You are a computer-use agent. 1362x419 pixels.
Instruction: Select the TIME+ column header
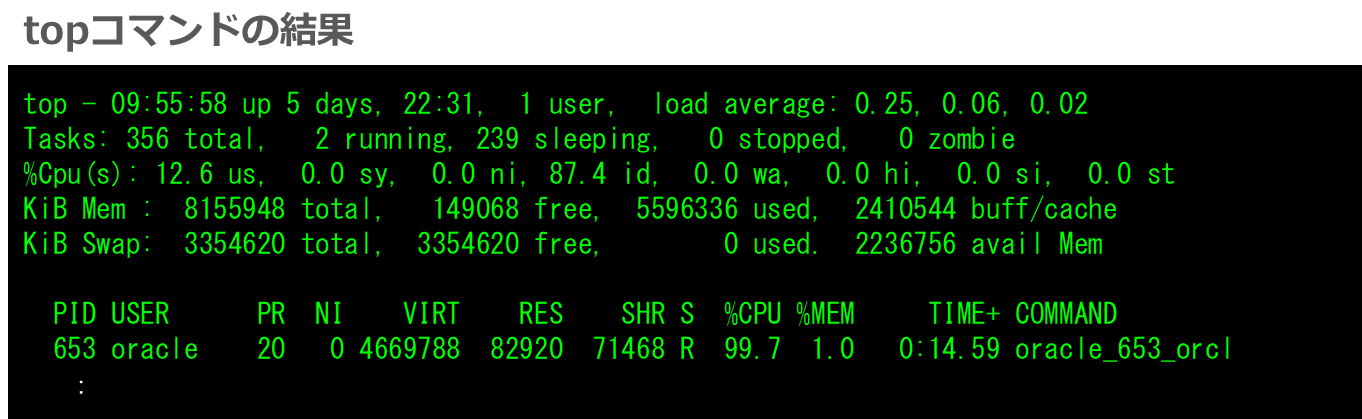[964, 314]
